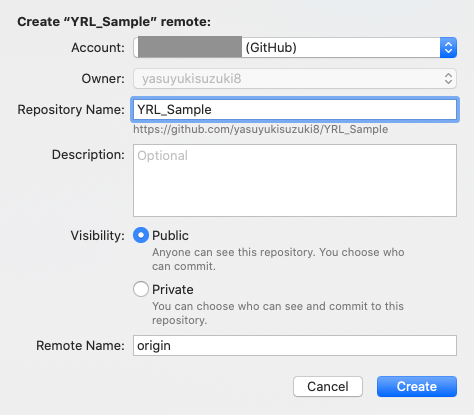
Task: Click the "You can choose who can see" text
Action: coord(278,313)
